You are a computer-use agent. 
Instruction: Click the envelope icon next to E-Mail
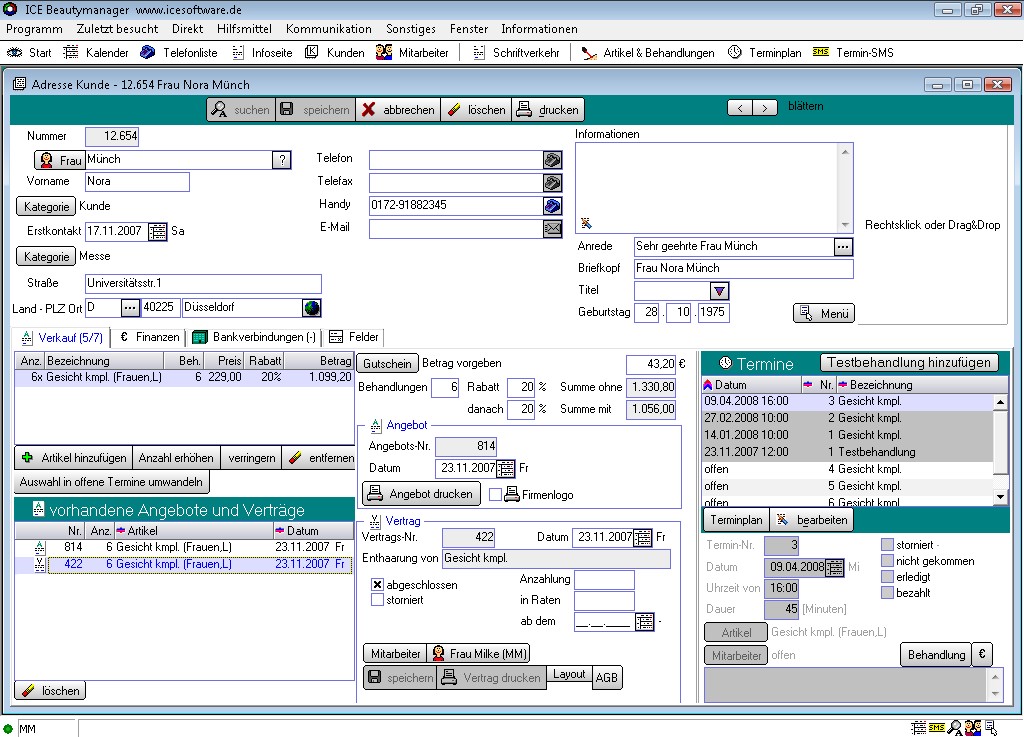pos(552,228)
